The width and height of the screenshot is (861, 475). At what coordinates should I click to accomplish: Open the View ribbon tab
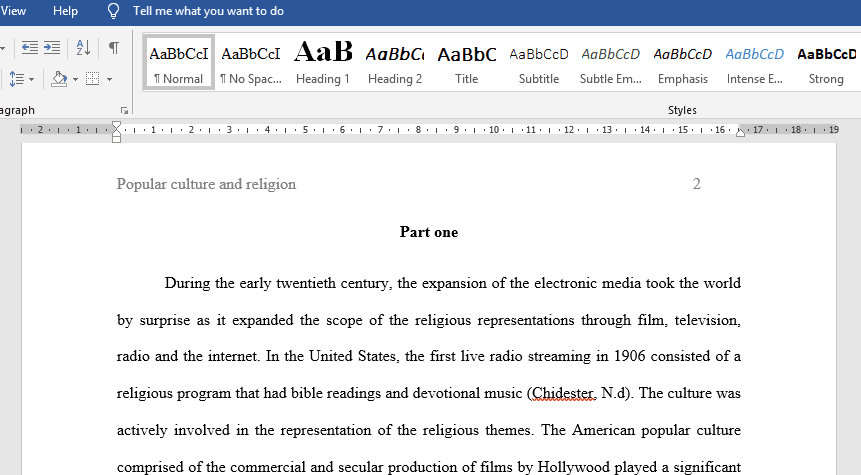coord(13,11)
